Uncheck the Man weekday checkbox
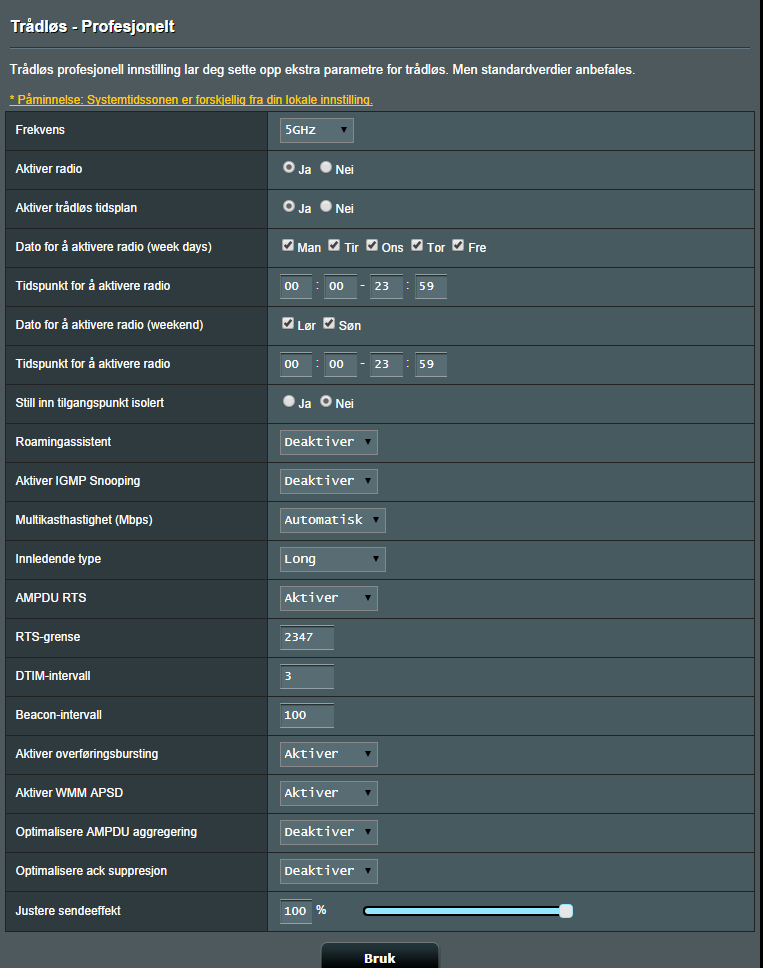The image size is (763, 968). (x=288, y=245)
